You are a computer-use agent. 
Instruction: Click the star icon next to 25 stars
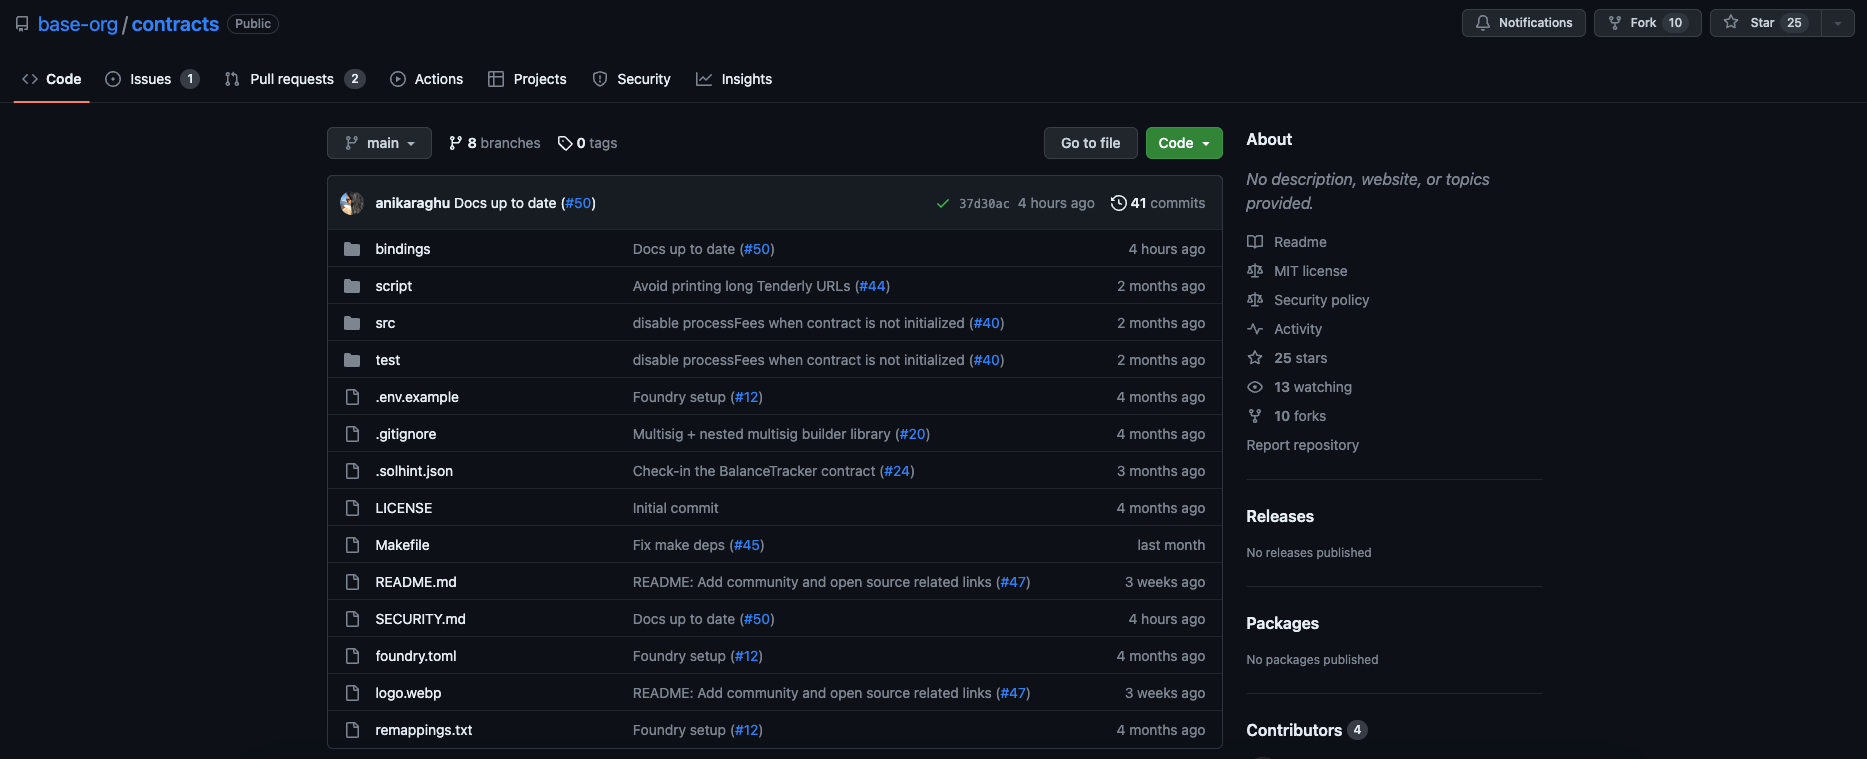click(1255, 358)
